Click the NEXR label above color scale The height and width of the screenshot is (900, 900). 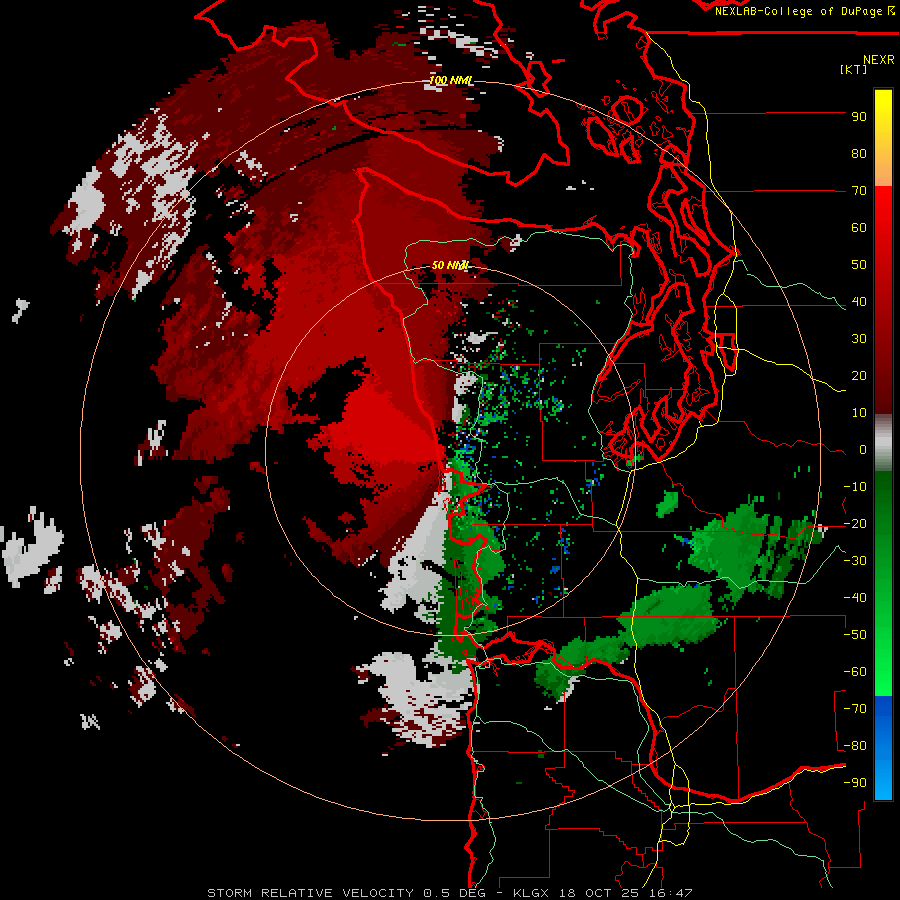[878, 60]
